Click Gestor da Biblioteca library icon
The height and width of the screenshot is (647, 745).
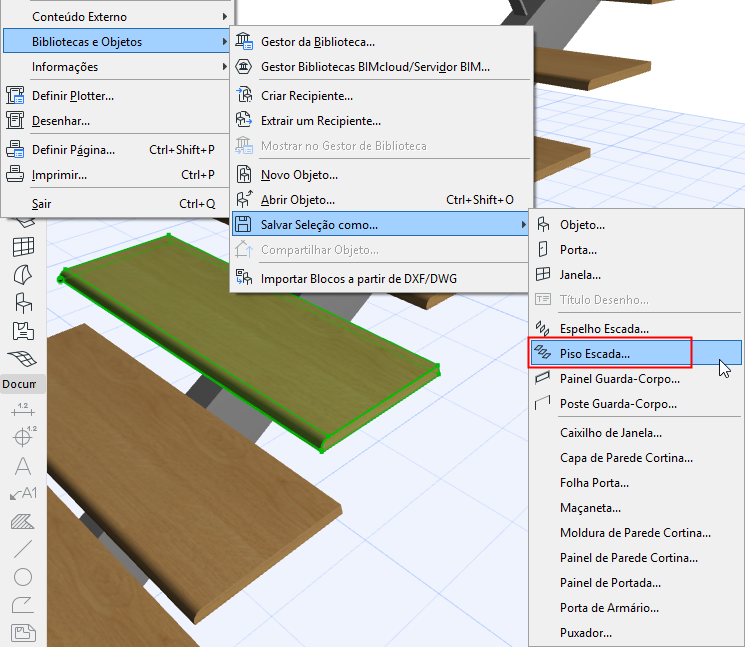[x=244, y=41]
